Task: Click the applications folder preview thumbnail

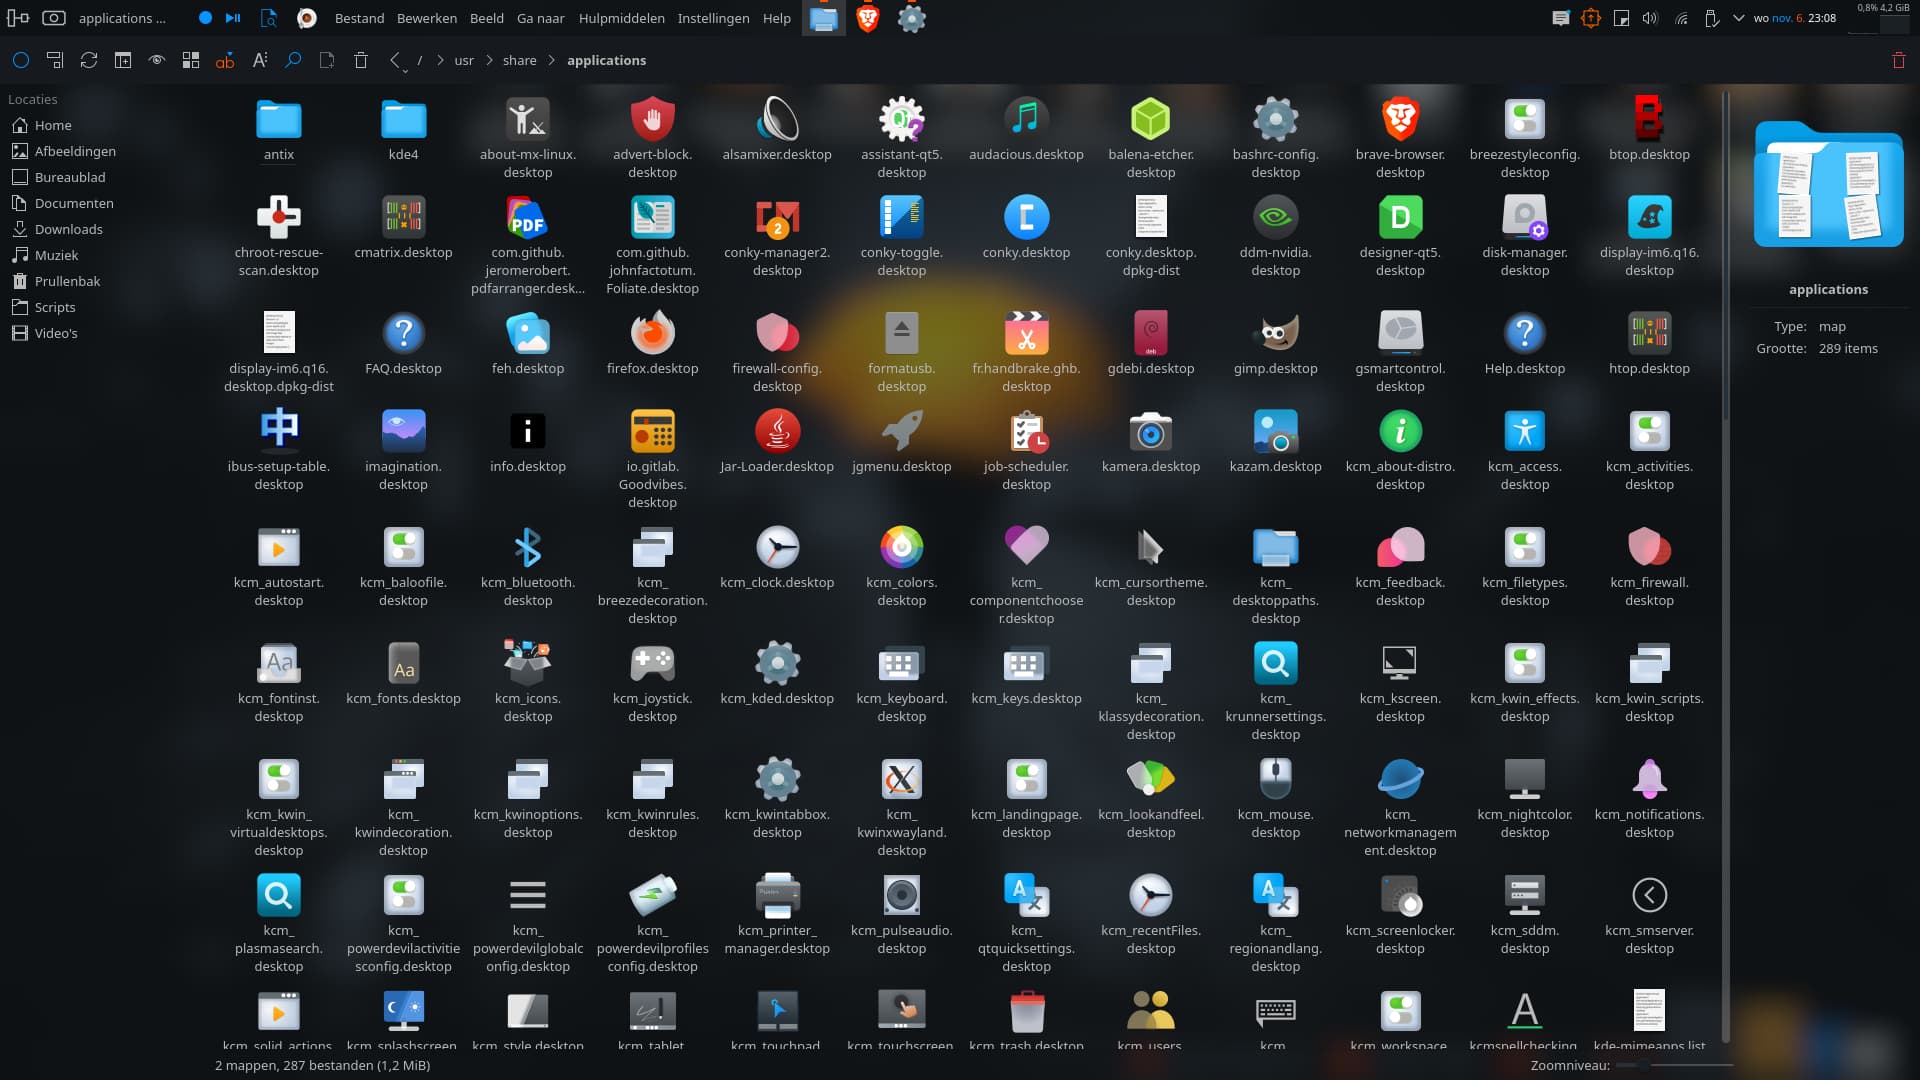Action: coord(1828,185)
